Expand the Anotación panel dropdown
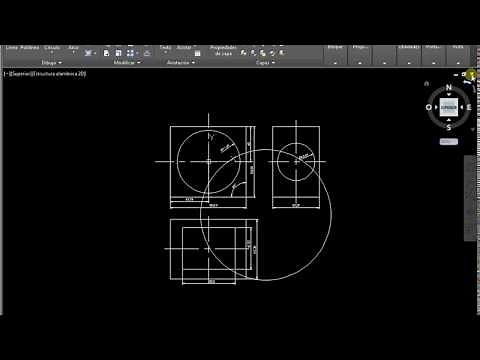The height and width of the screenshot is (360, 480). point(181,62)
